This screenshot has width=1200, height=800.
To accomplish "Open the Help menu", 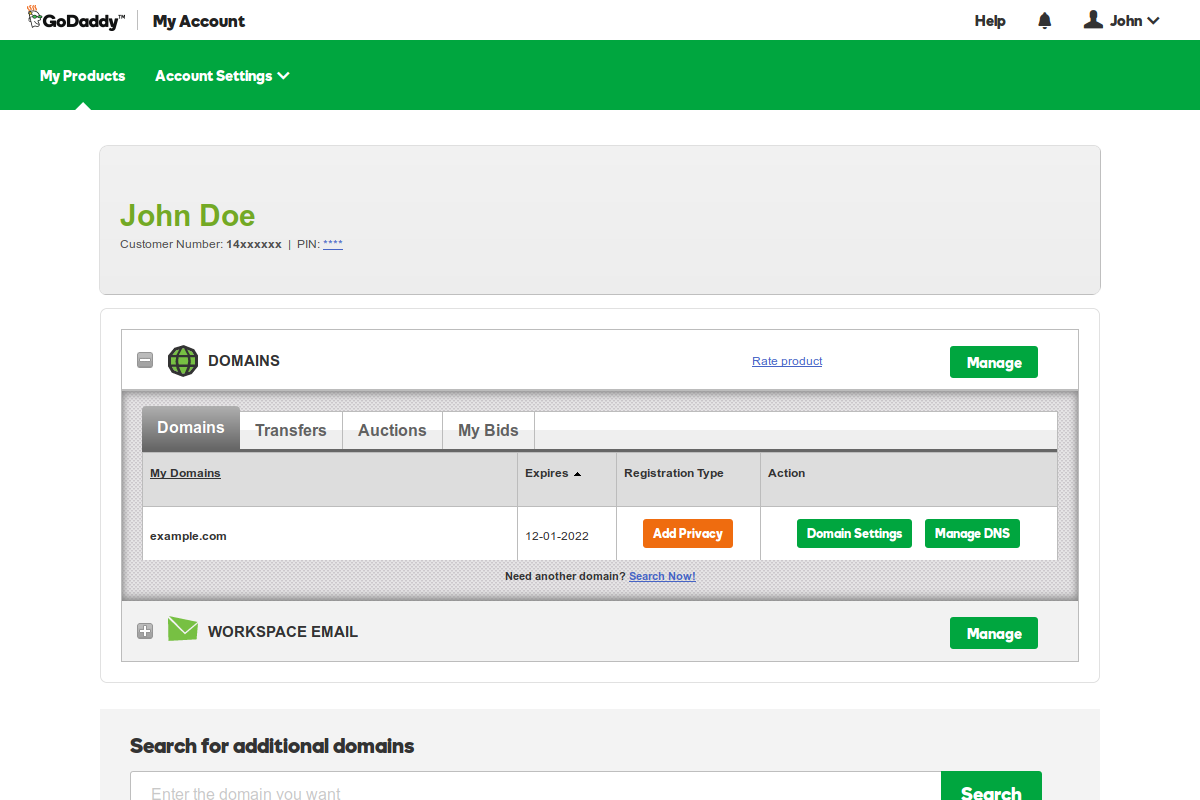I will pyautogui.click(x=990, y=21).
